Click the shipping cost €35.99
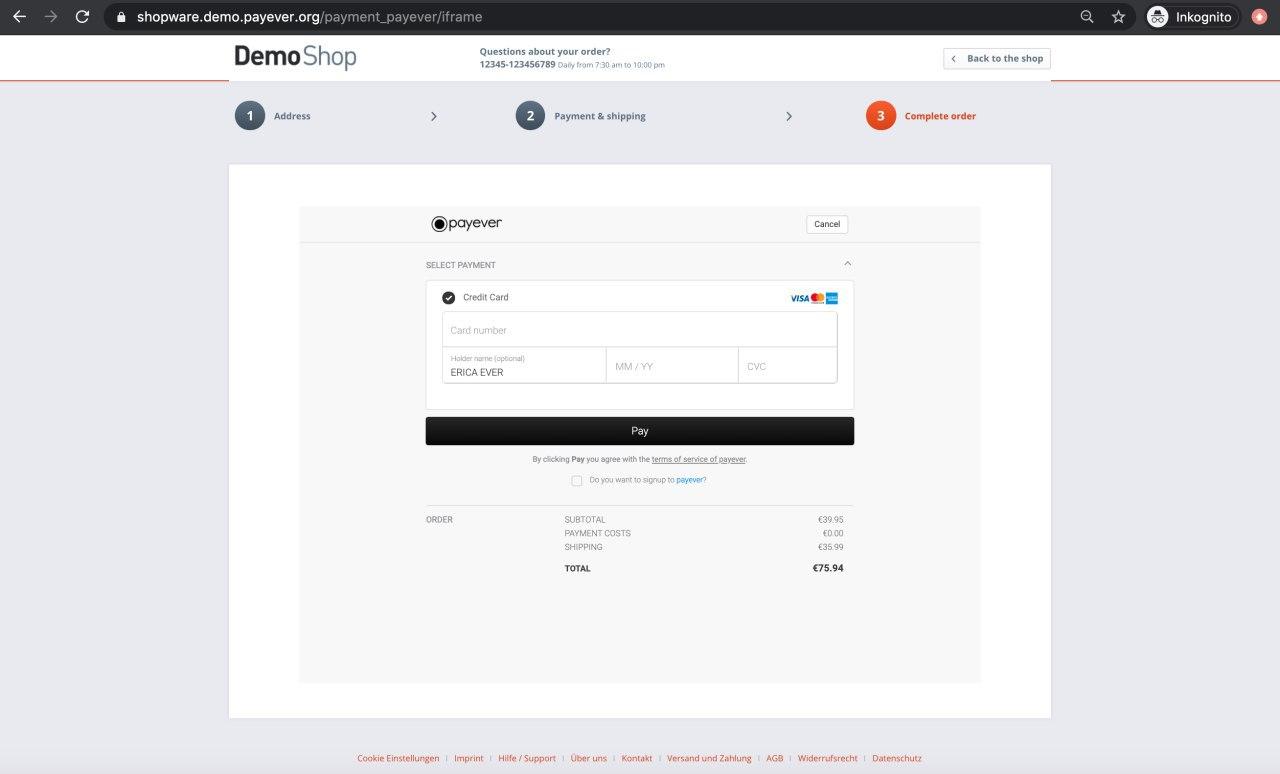Viewport: 1280px width, 774px height. coord(830,547)
